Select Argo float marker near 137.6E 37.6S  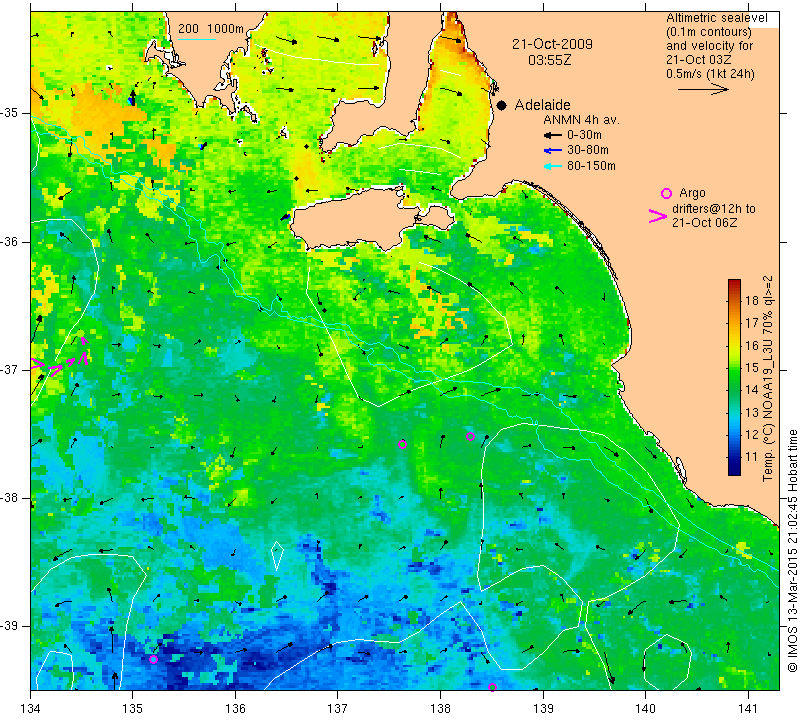(402, 444)
